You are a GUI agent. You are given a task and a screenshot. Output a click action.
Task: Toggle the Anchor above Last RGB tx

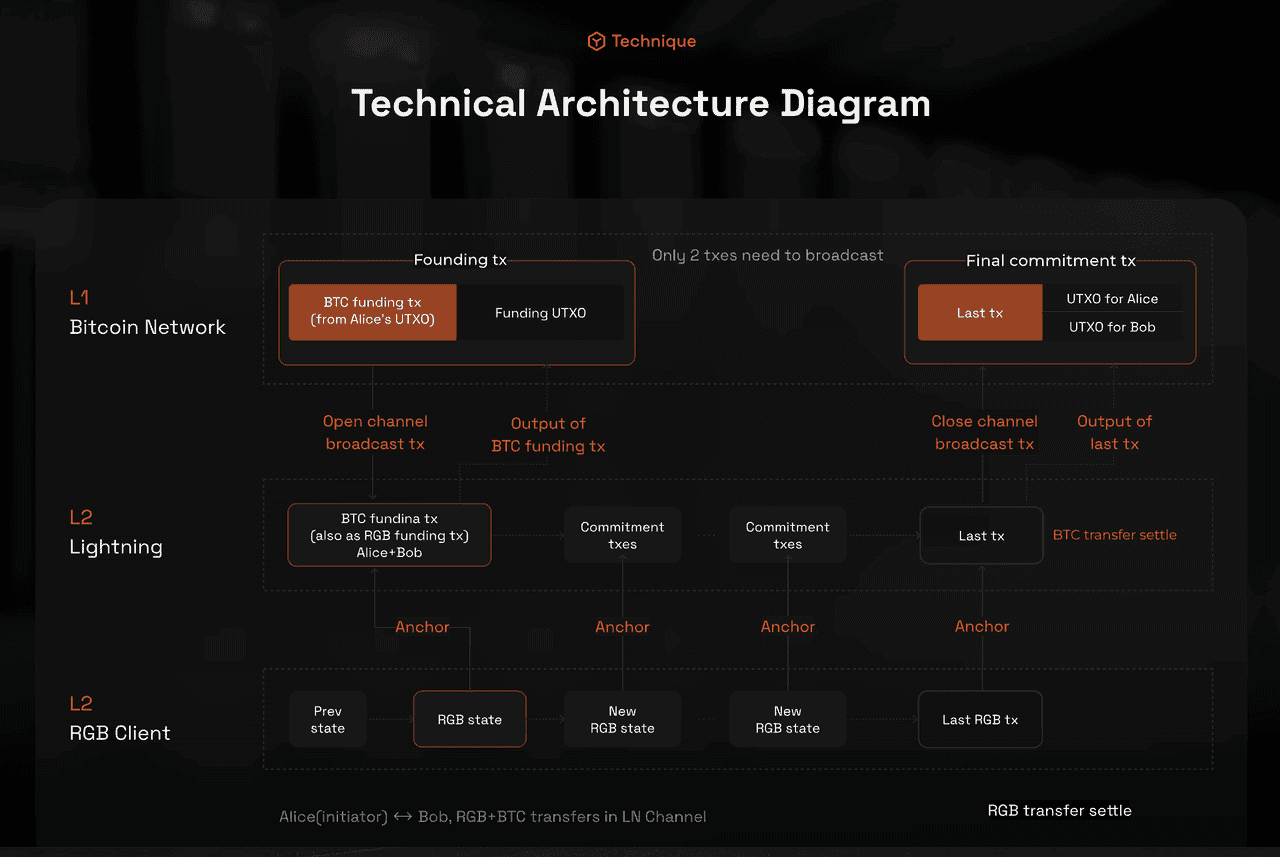coord(982,627)
